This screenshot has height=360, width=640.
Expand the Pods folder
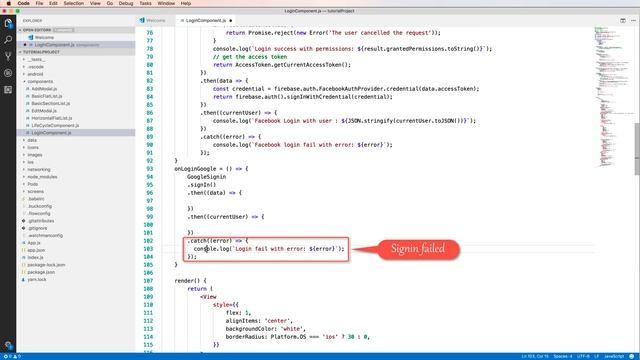coord(24,184)
